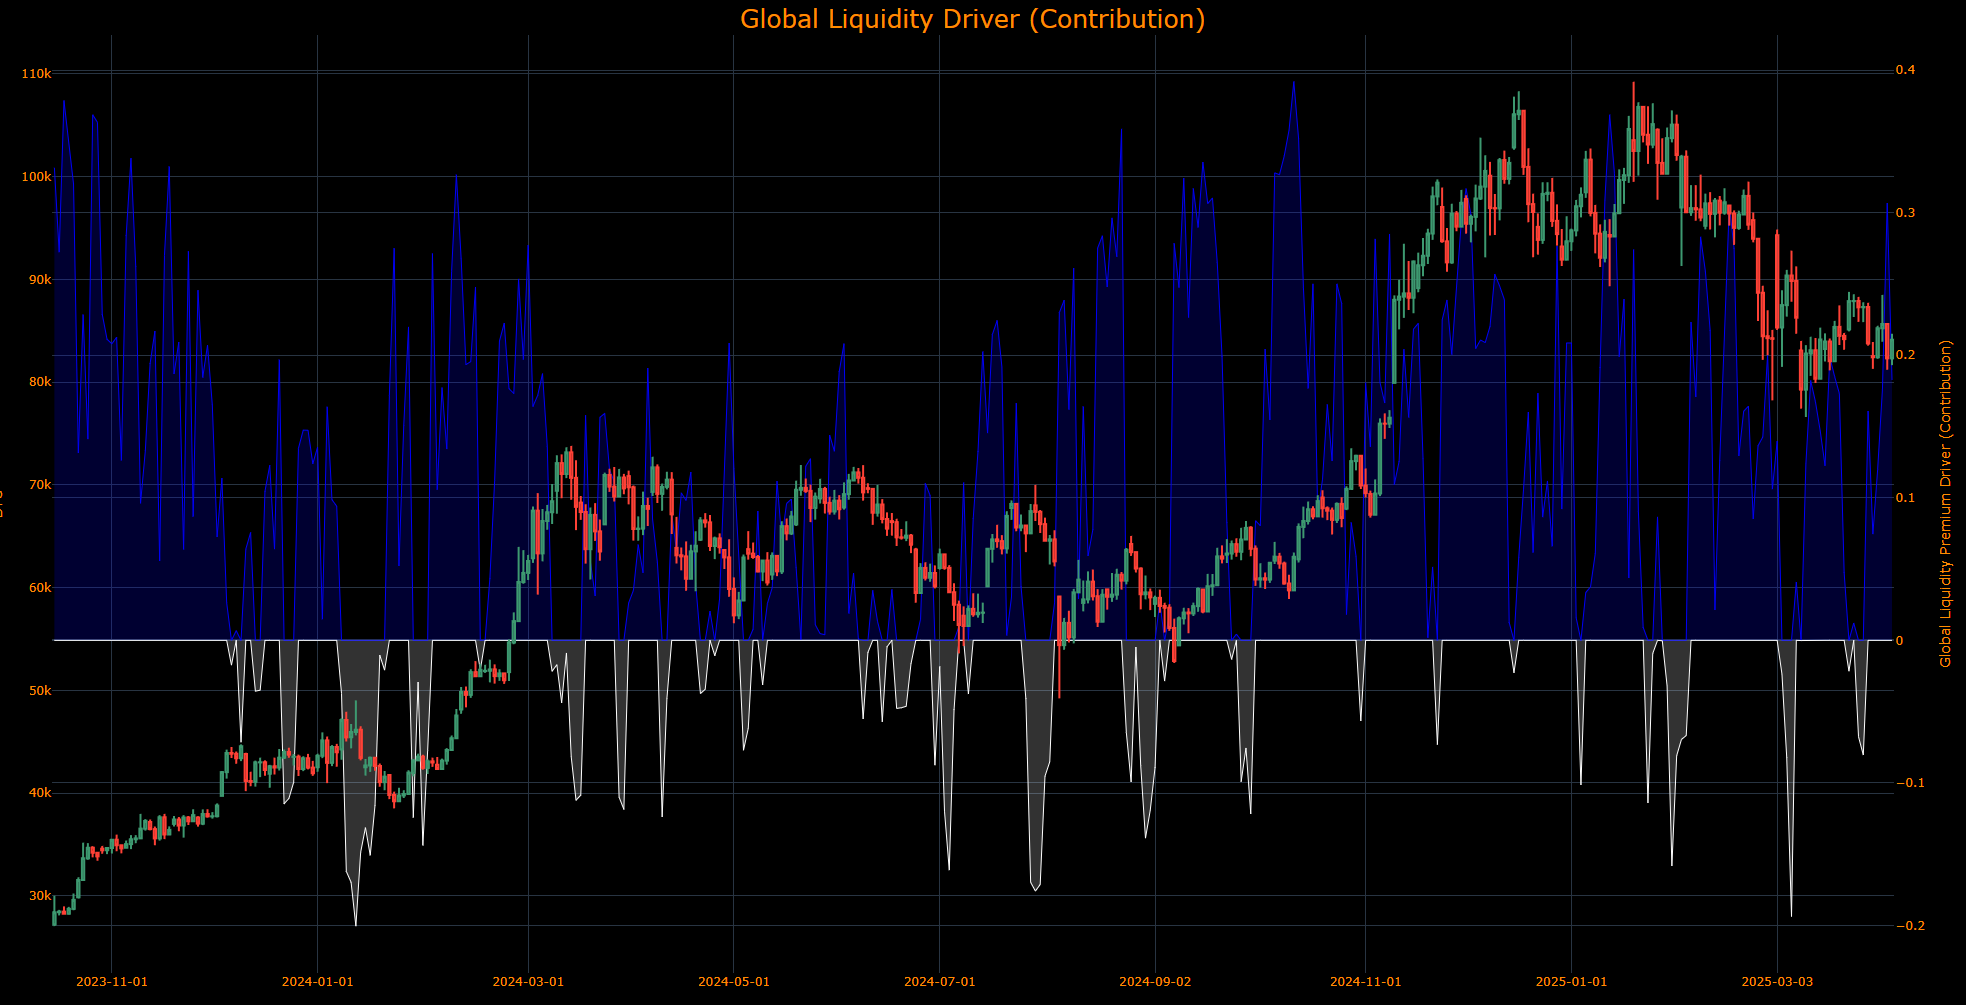Click the 0.1 right axis label
The height and width of the screenshot is (1005, 1966).
click(x=1905, y=498)
